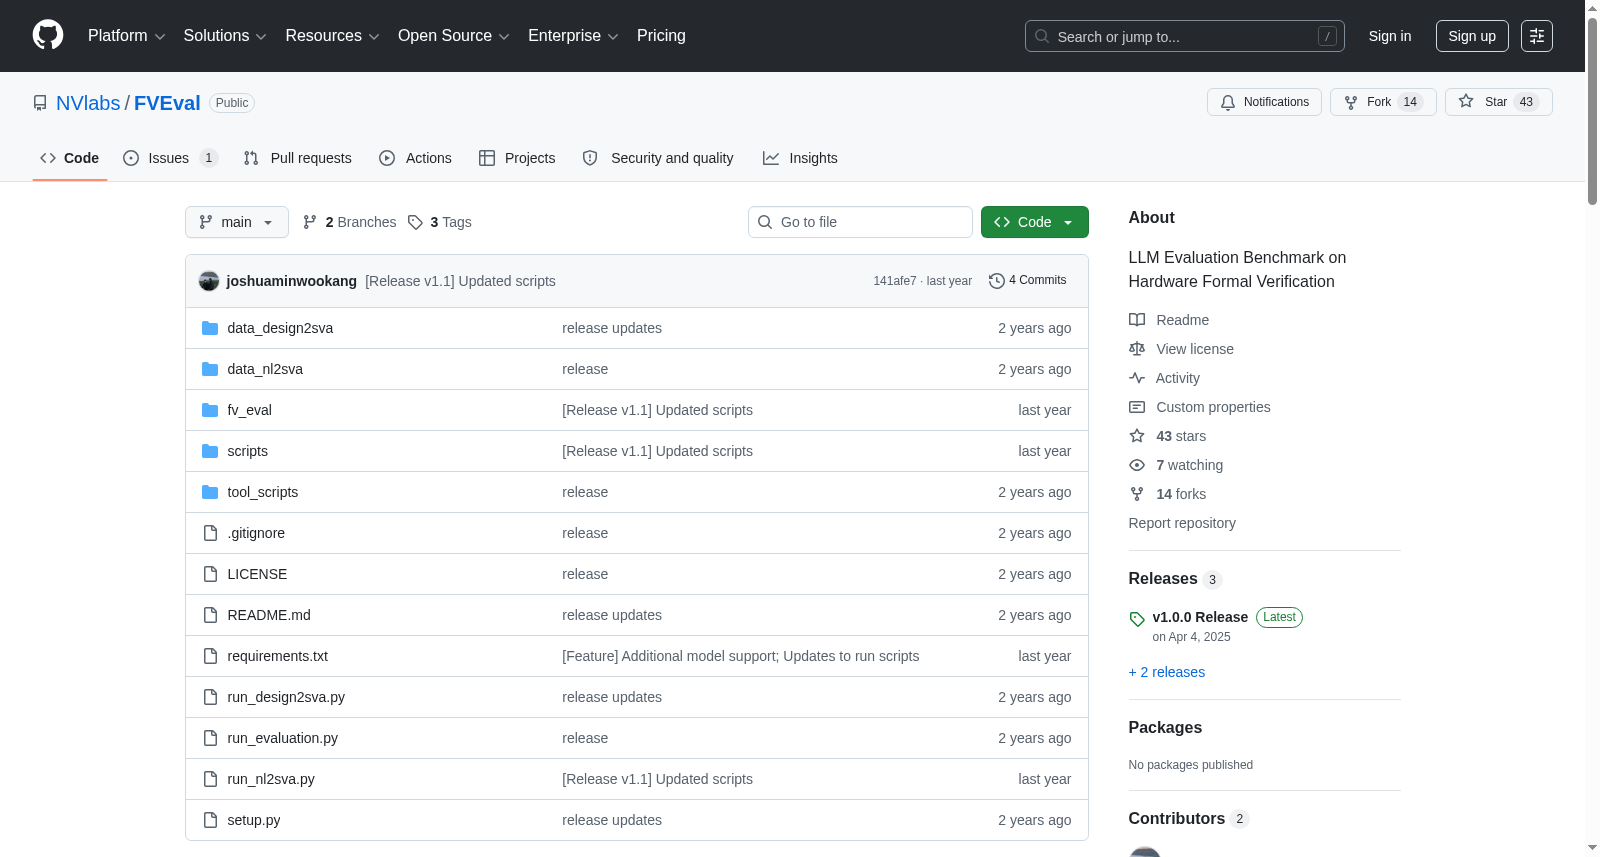Click the folder icon for scripts
1600x857 pixels.
(x=210, y=451)
